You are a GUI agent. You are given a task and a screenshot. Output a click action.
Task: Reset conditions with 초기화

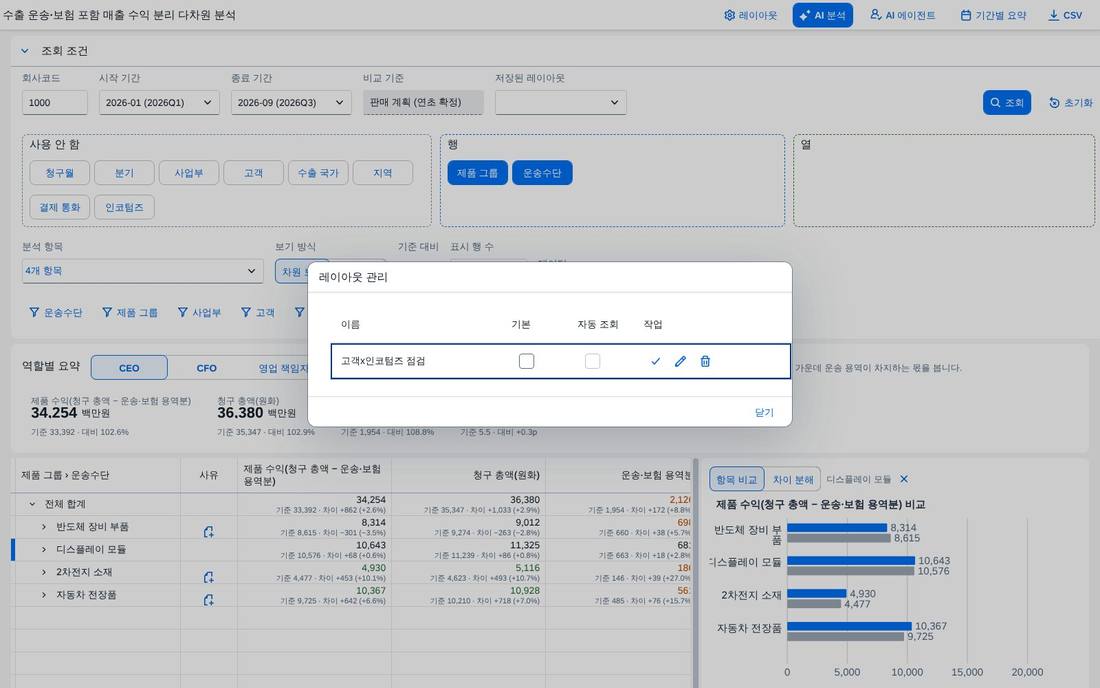click(x=1071, y=102)
